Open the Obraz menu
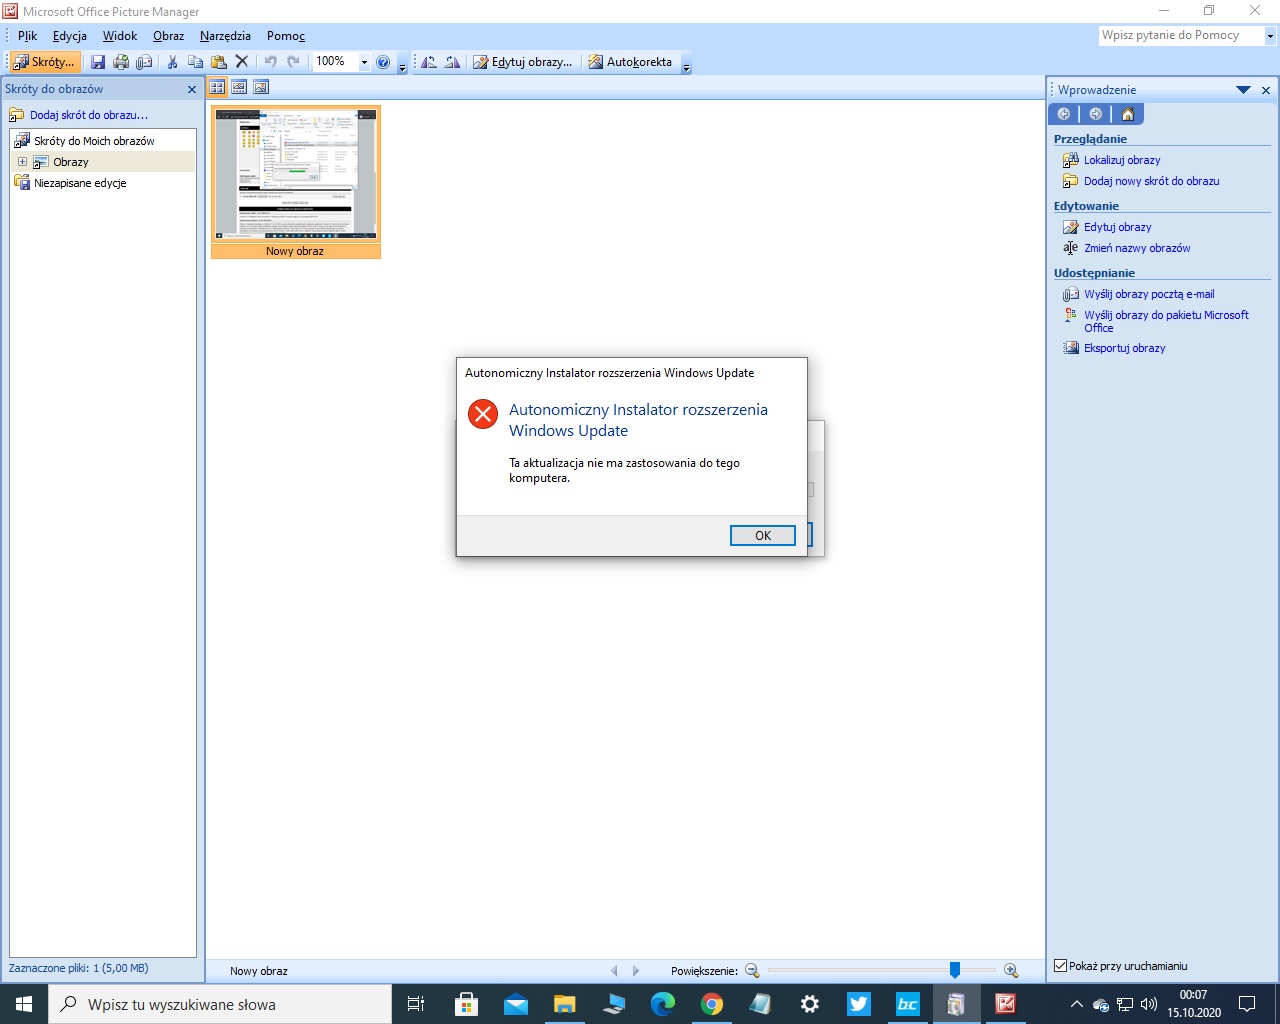The image size is (1280, 1024). point(168,36)
